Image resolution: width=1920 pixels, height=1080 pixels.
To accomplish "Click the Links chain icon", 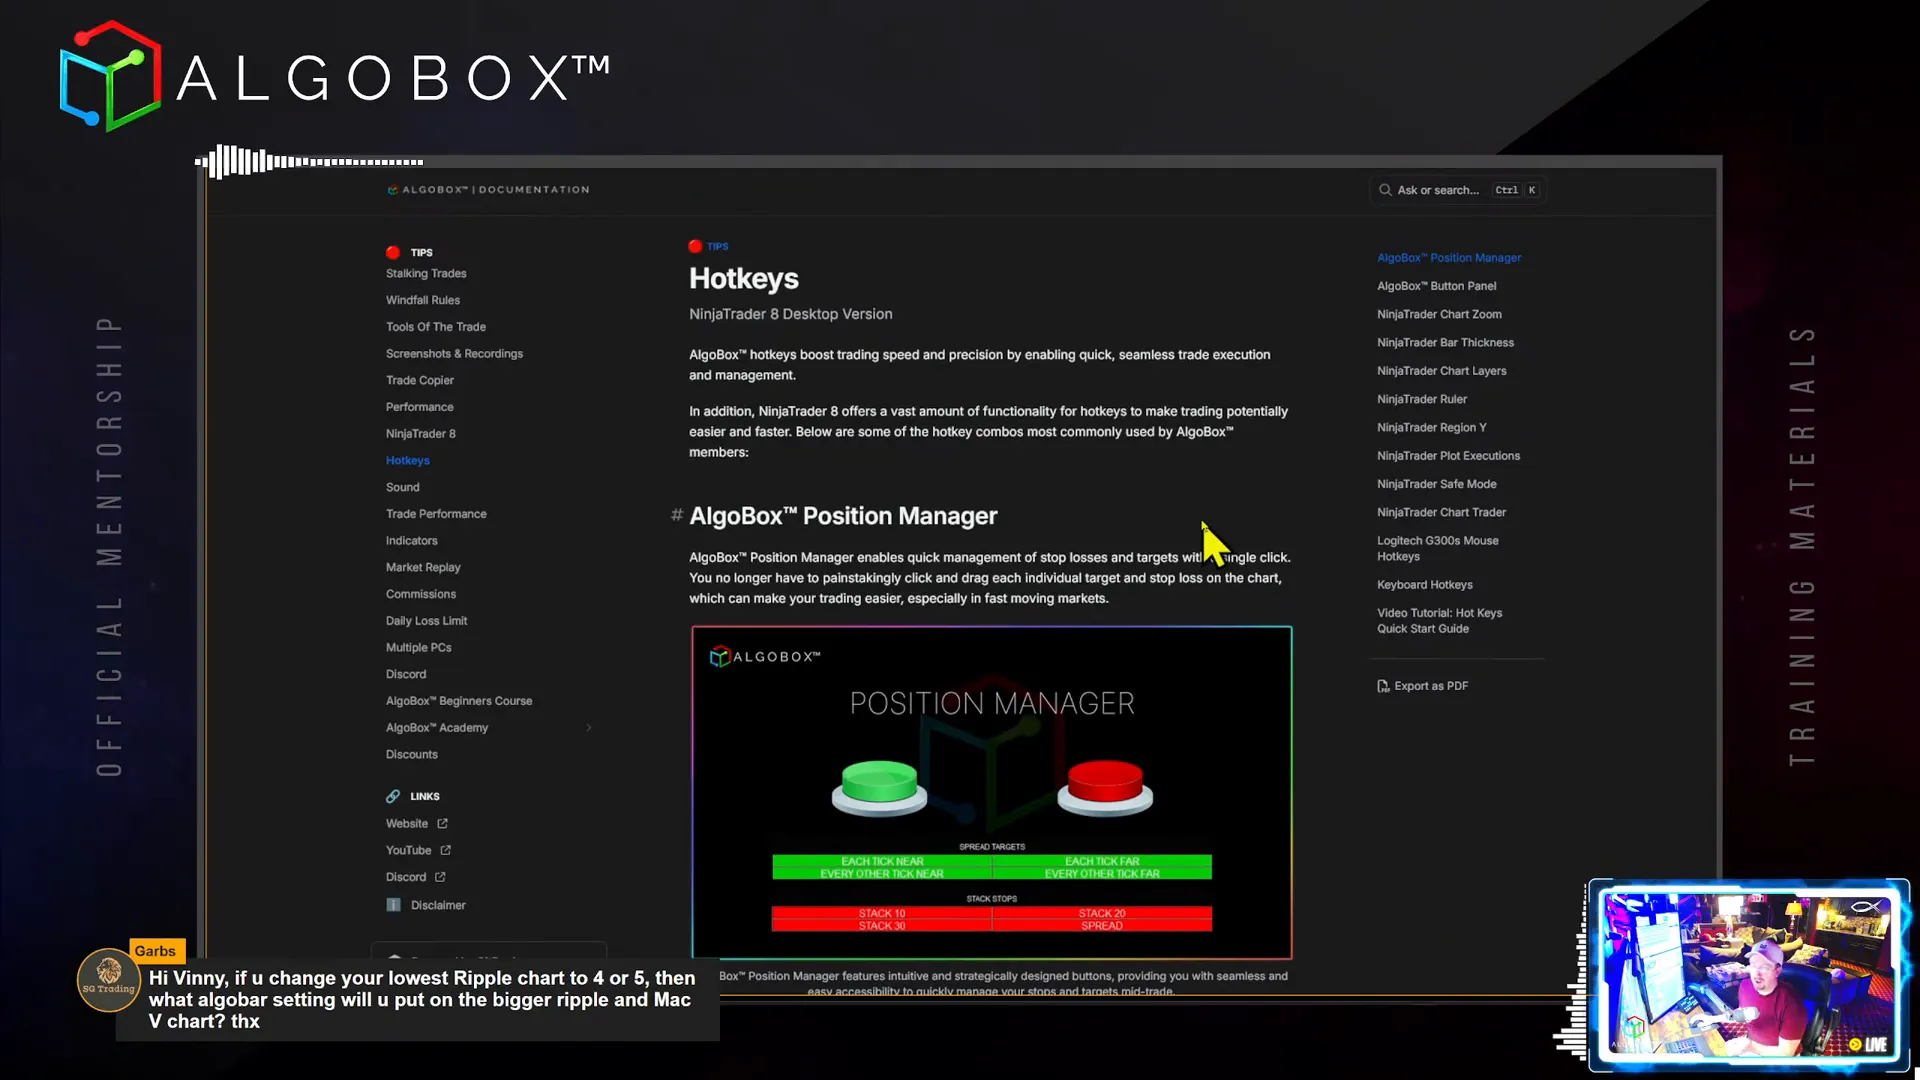I will pos(393,797).
